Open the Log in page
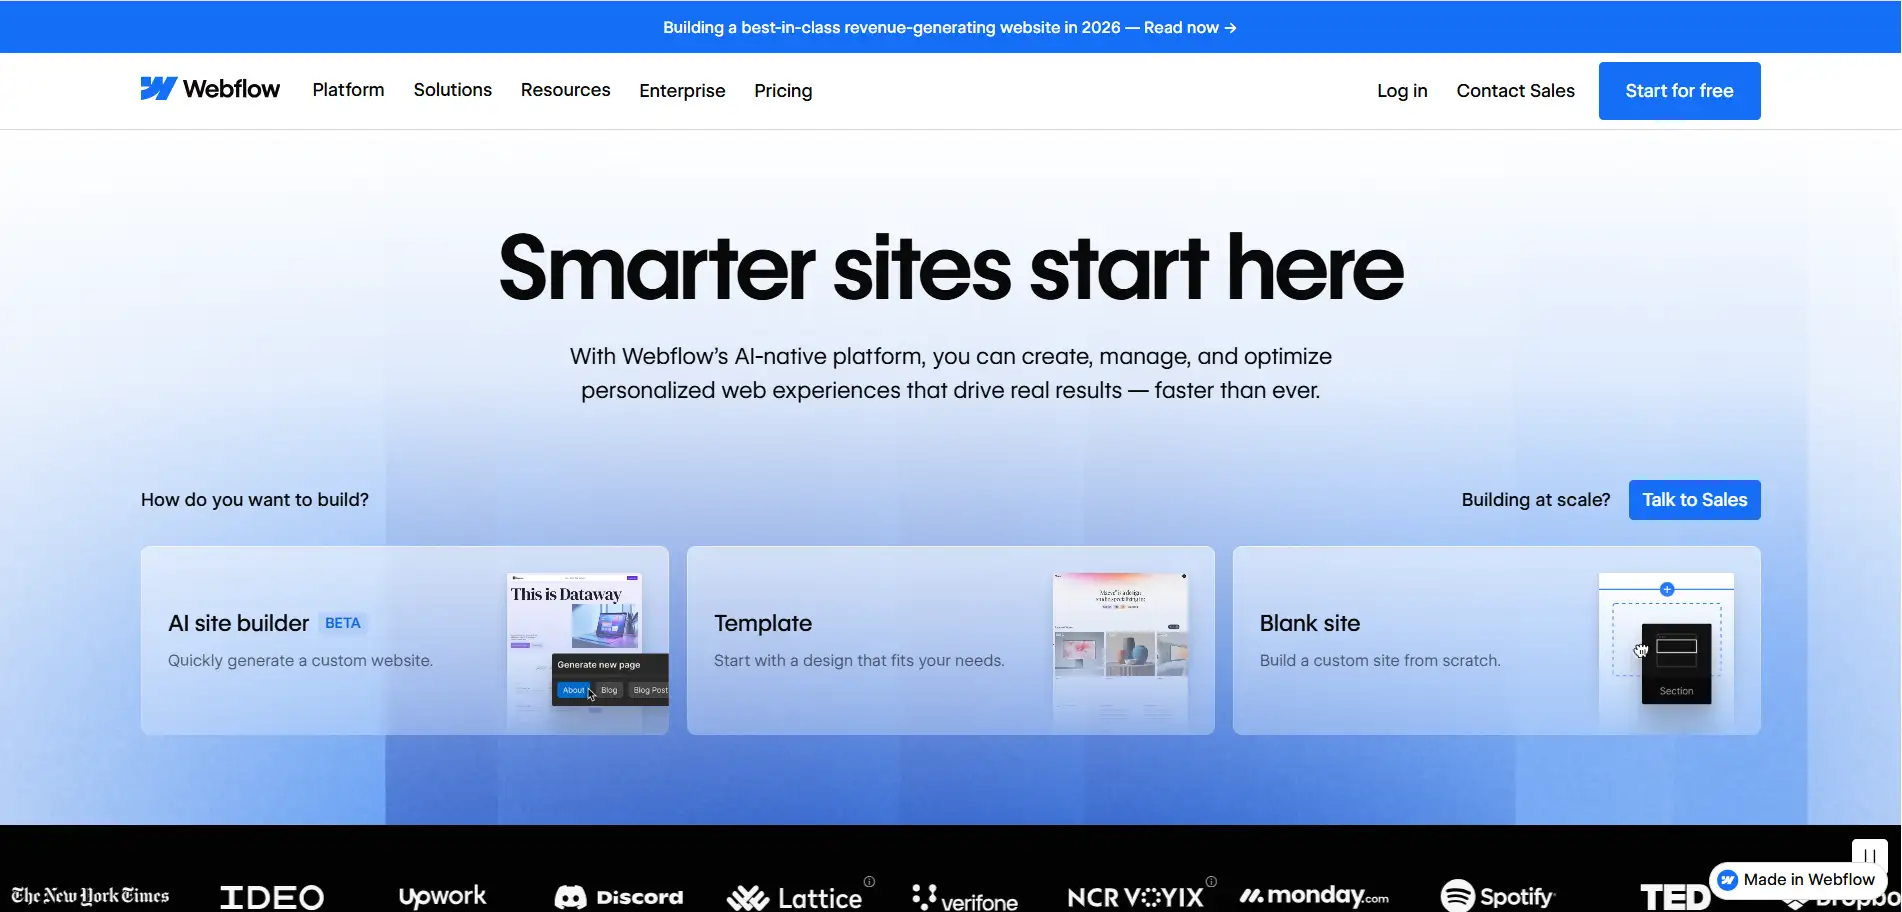This screenshot has height=912, width=1902. click(x=1401, y=90)
